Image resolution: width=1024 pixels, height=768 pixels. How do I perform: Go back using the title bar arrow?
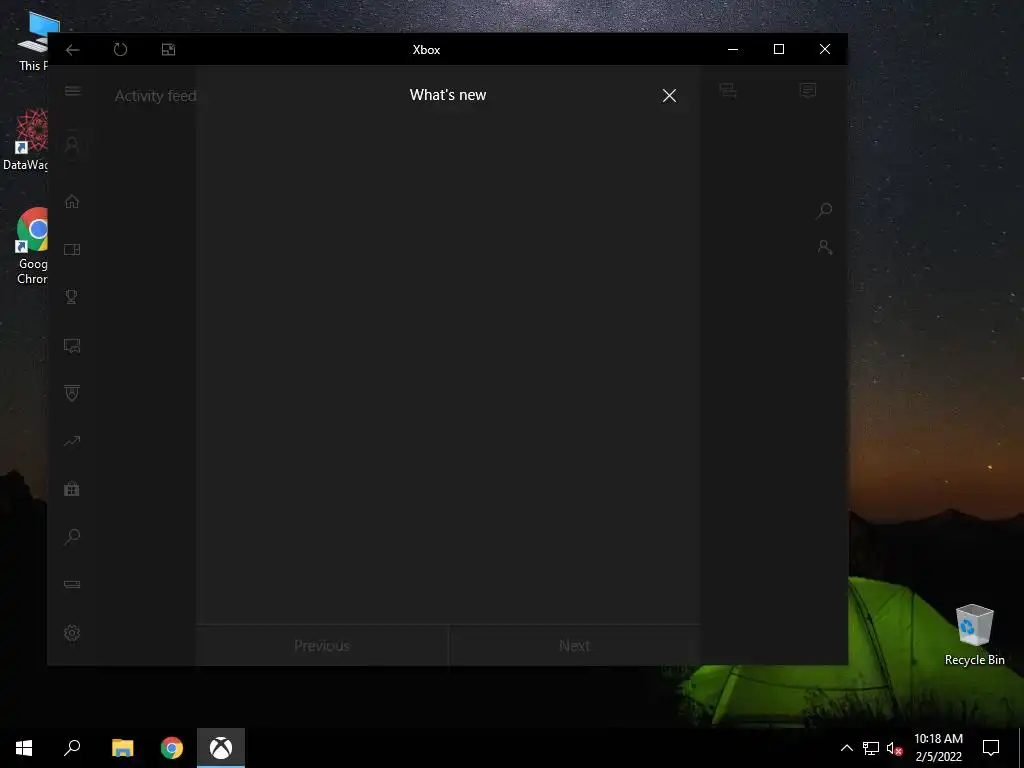72,50
